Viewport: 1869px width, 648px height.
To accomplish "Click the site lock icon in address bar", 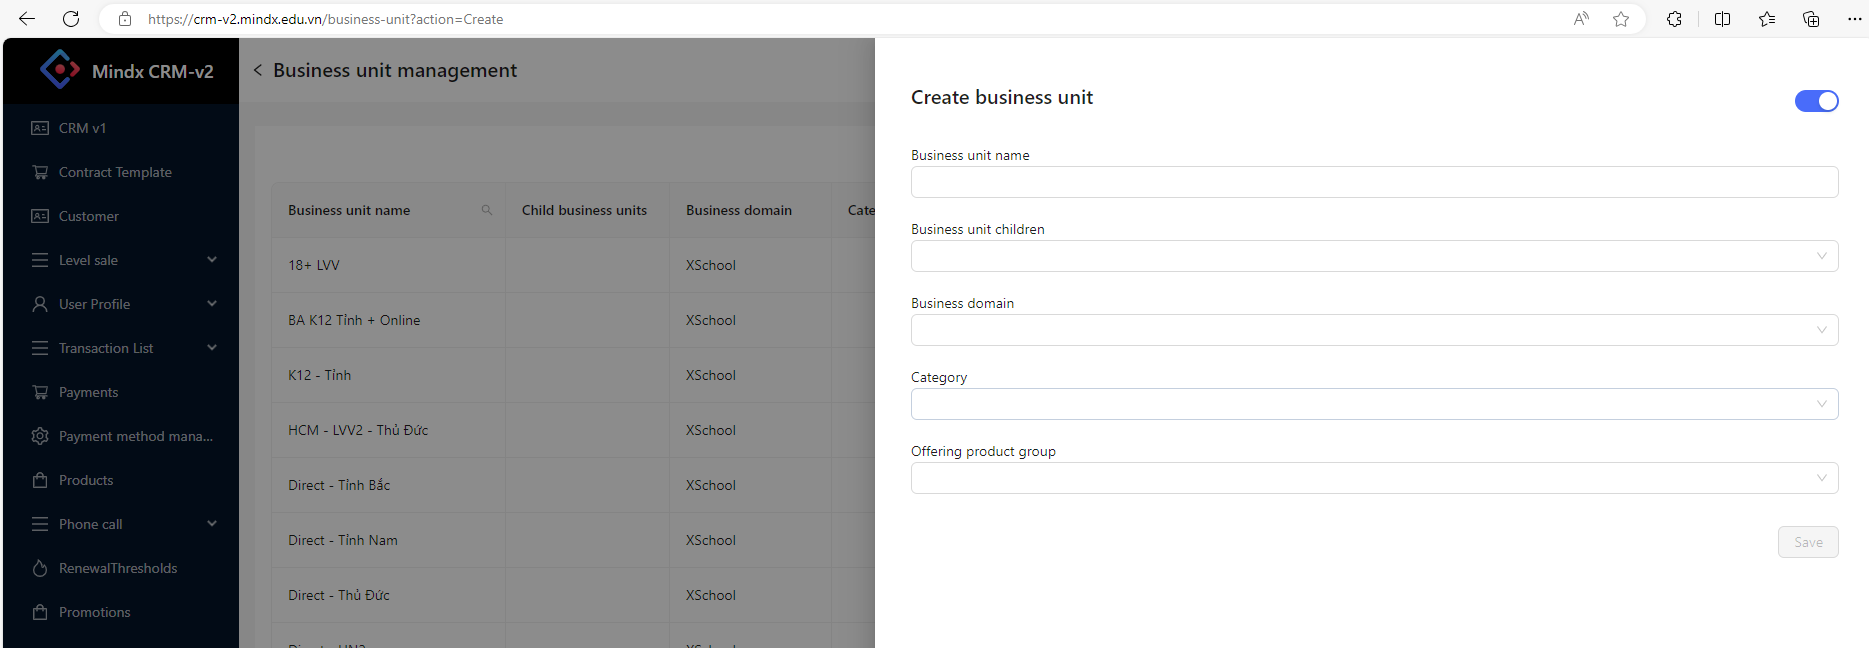I will pos(125,19).
